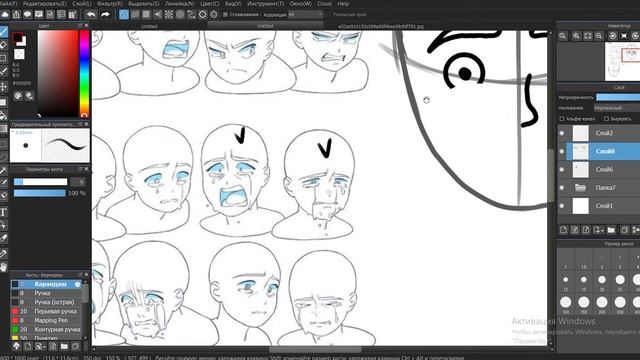The width and height of the screenshot is (640, 360).
Task: Select the Контурная ручка brush
Action: (x=46, y=329)
